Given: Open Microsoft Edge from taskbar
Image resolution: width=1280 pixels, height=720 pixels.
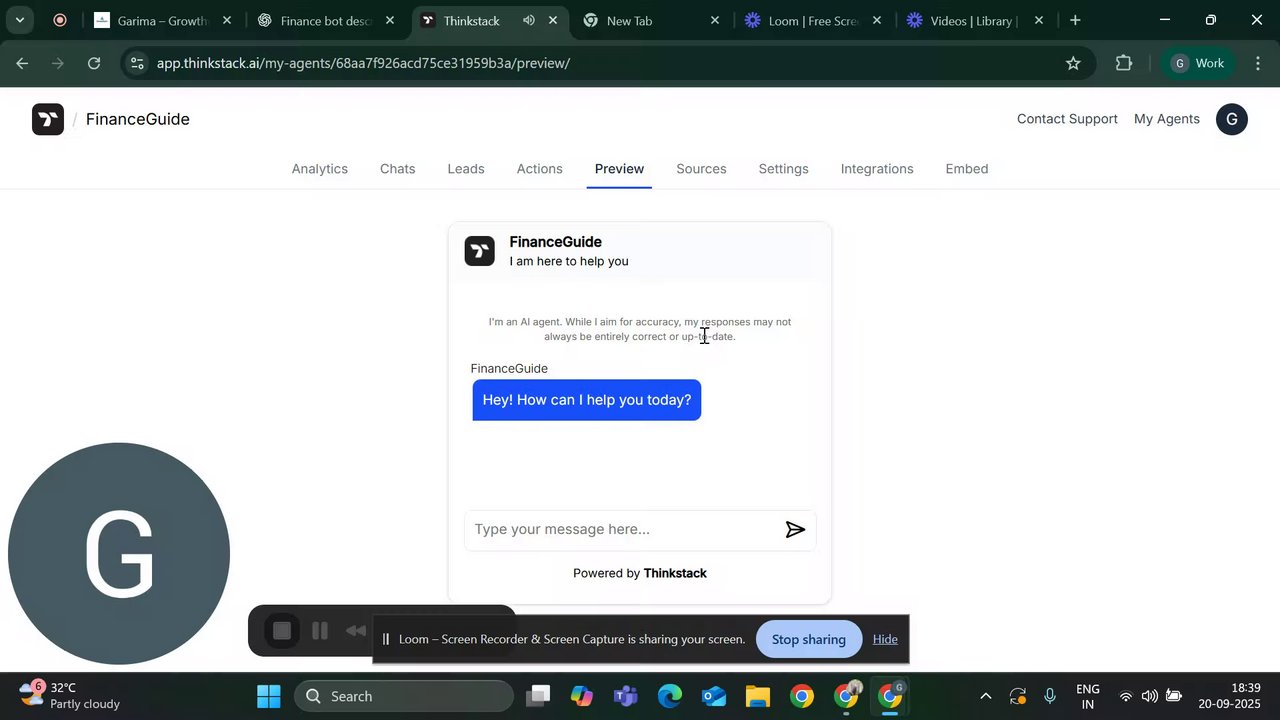Looking at the screenshot, I should (670, 696).
